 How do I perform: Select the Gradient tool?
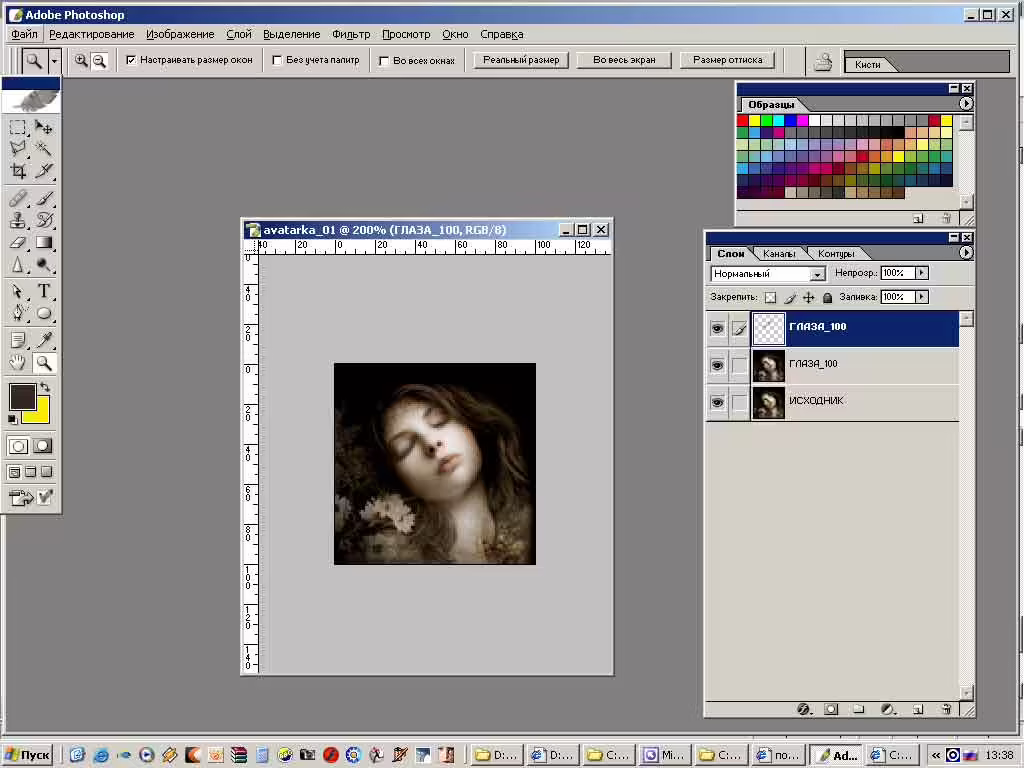pos(44,242)
